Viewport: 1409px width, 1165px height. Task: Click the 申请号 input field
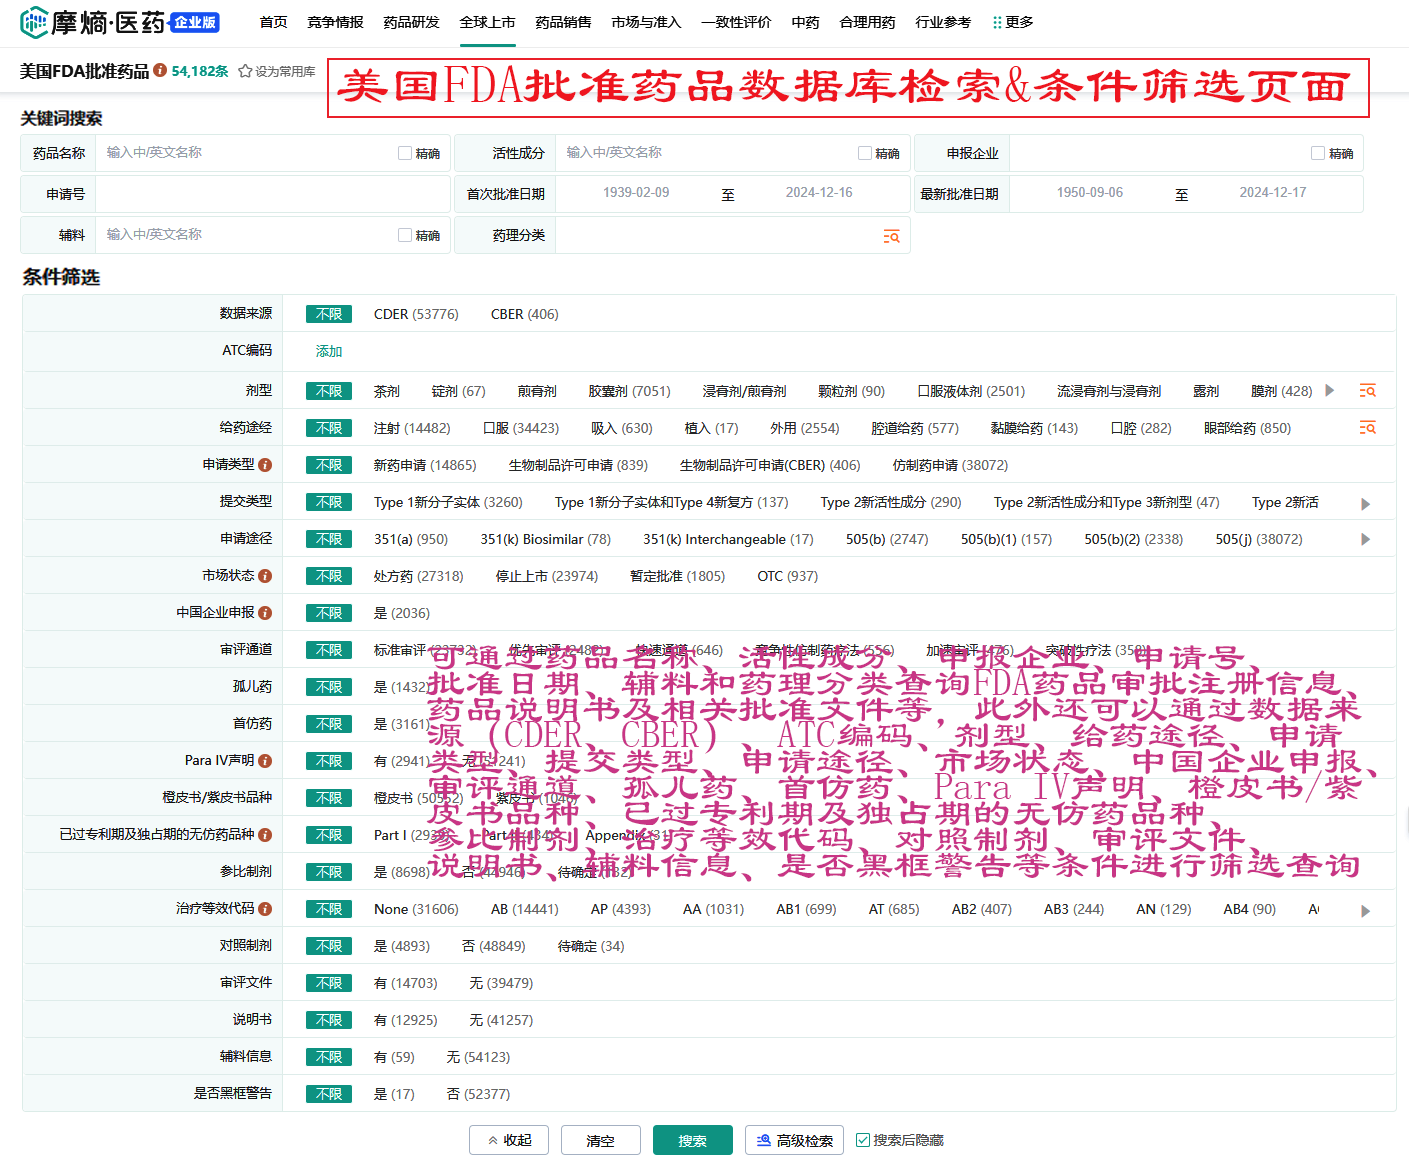272,194
